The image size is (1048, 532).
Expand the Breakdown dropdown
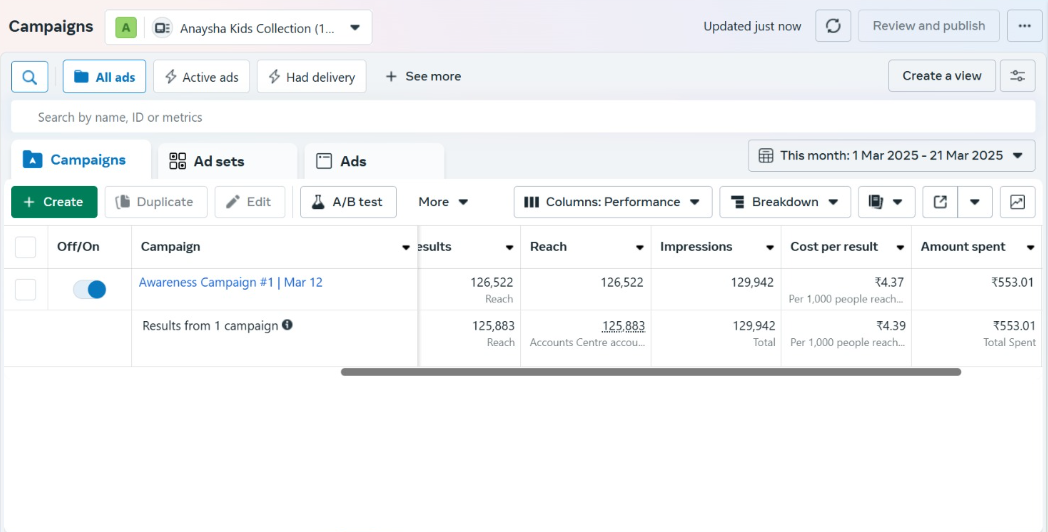click(x=785, y=202)
